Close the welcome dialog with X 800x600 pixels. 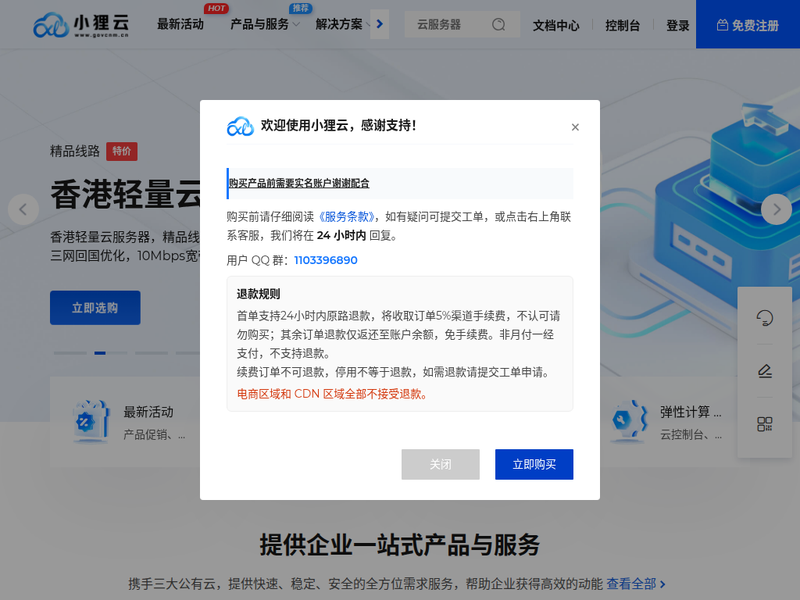tap(575, 127)
